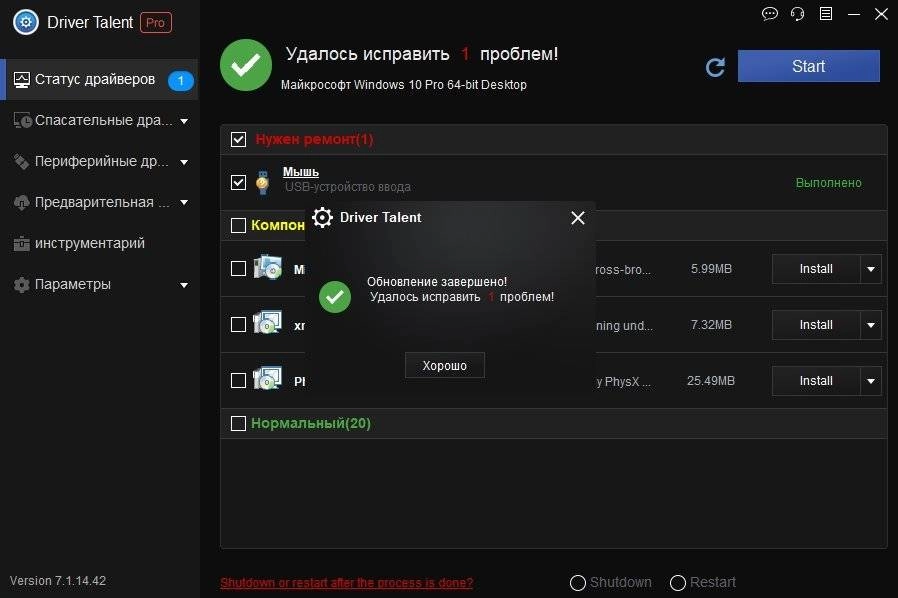This screenshot has width=898, height=598.
Task: Install the 7.32MB component
Action: [816, 325]
